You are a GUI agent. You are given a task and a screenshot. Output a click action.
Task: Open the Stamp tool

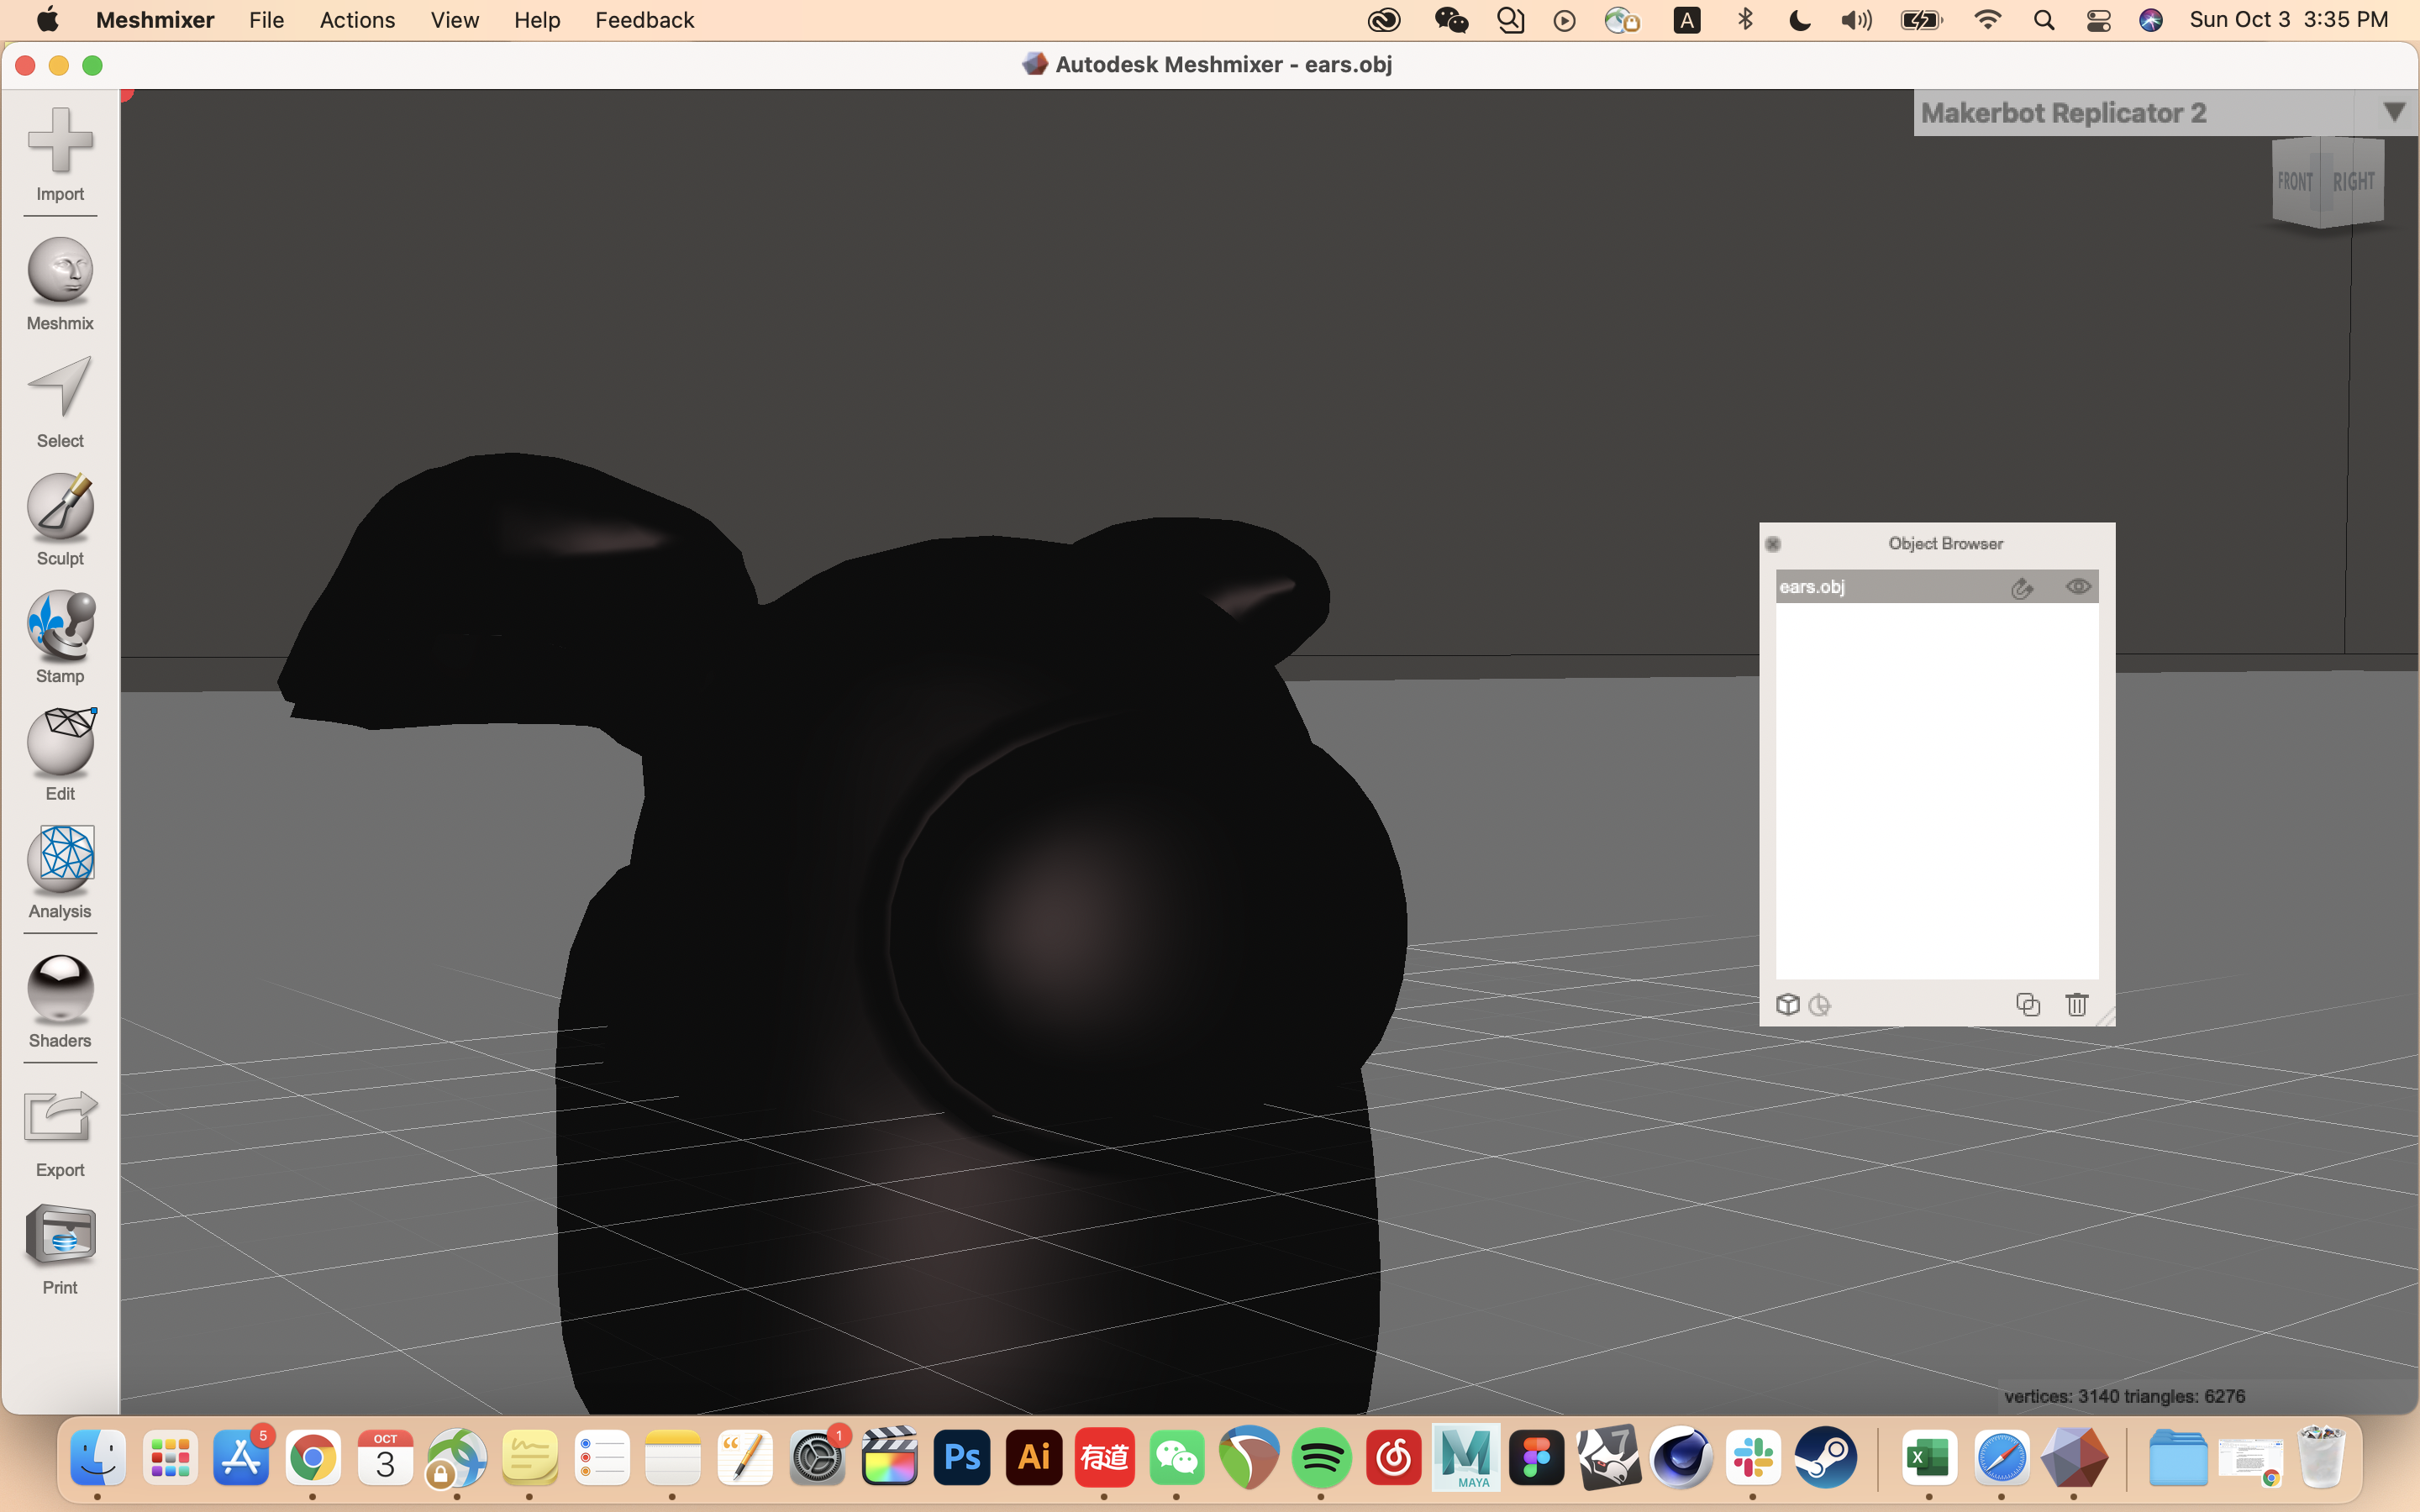pyautogui.click(x=60, y=634)
